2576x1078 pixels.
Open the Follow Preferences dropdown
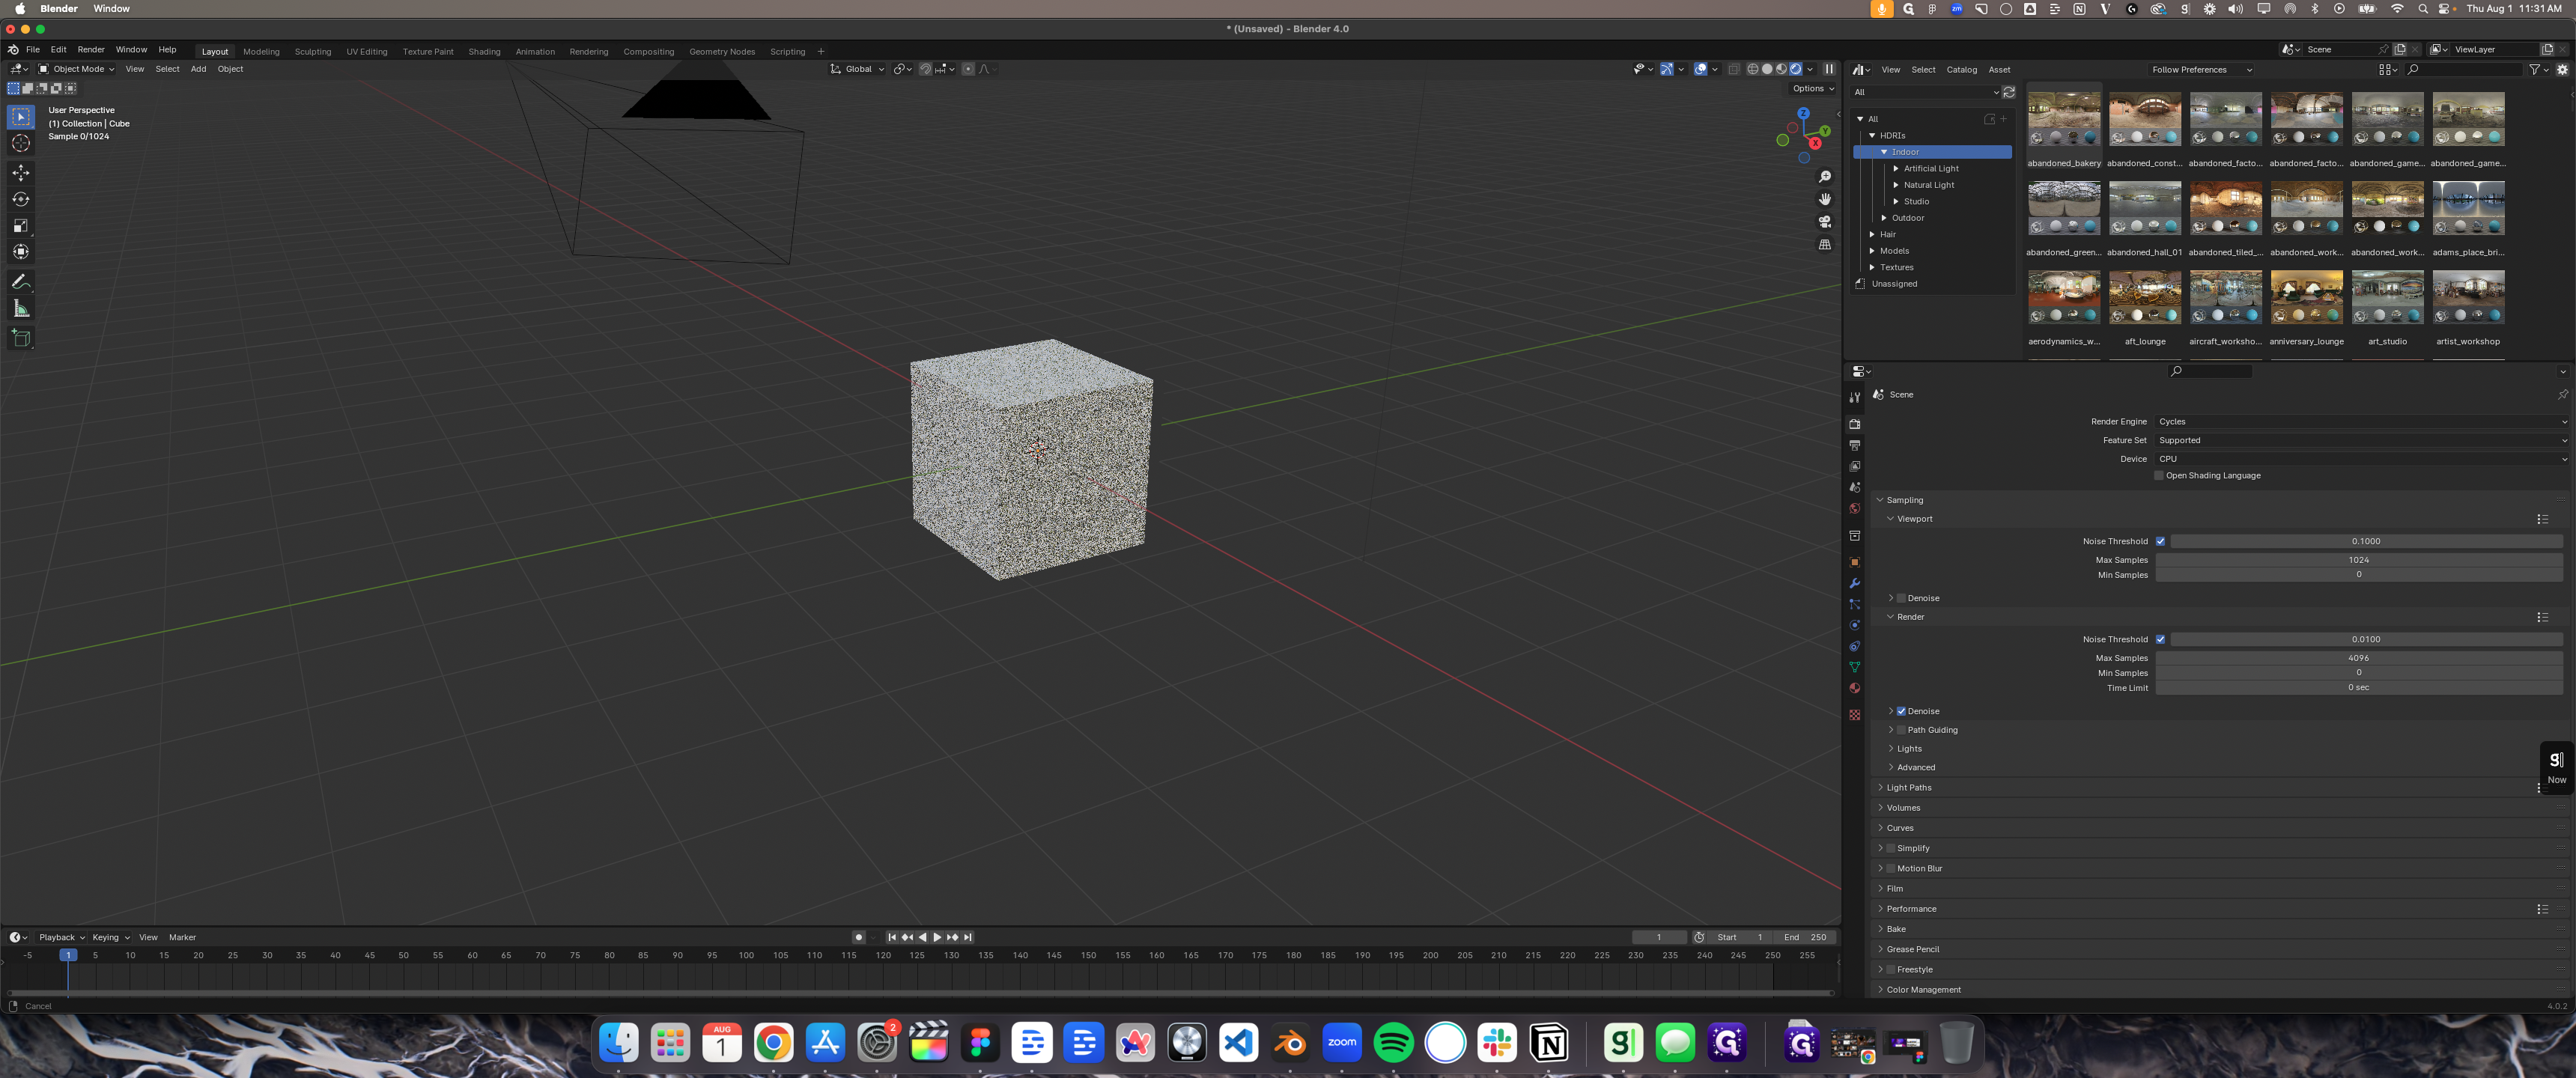point(2202,70)
